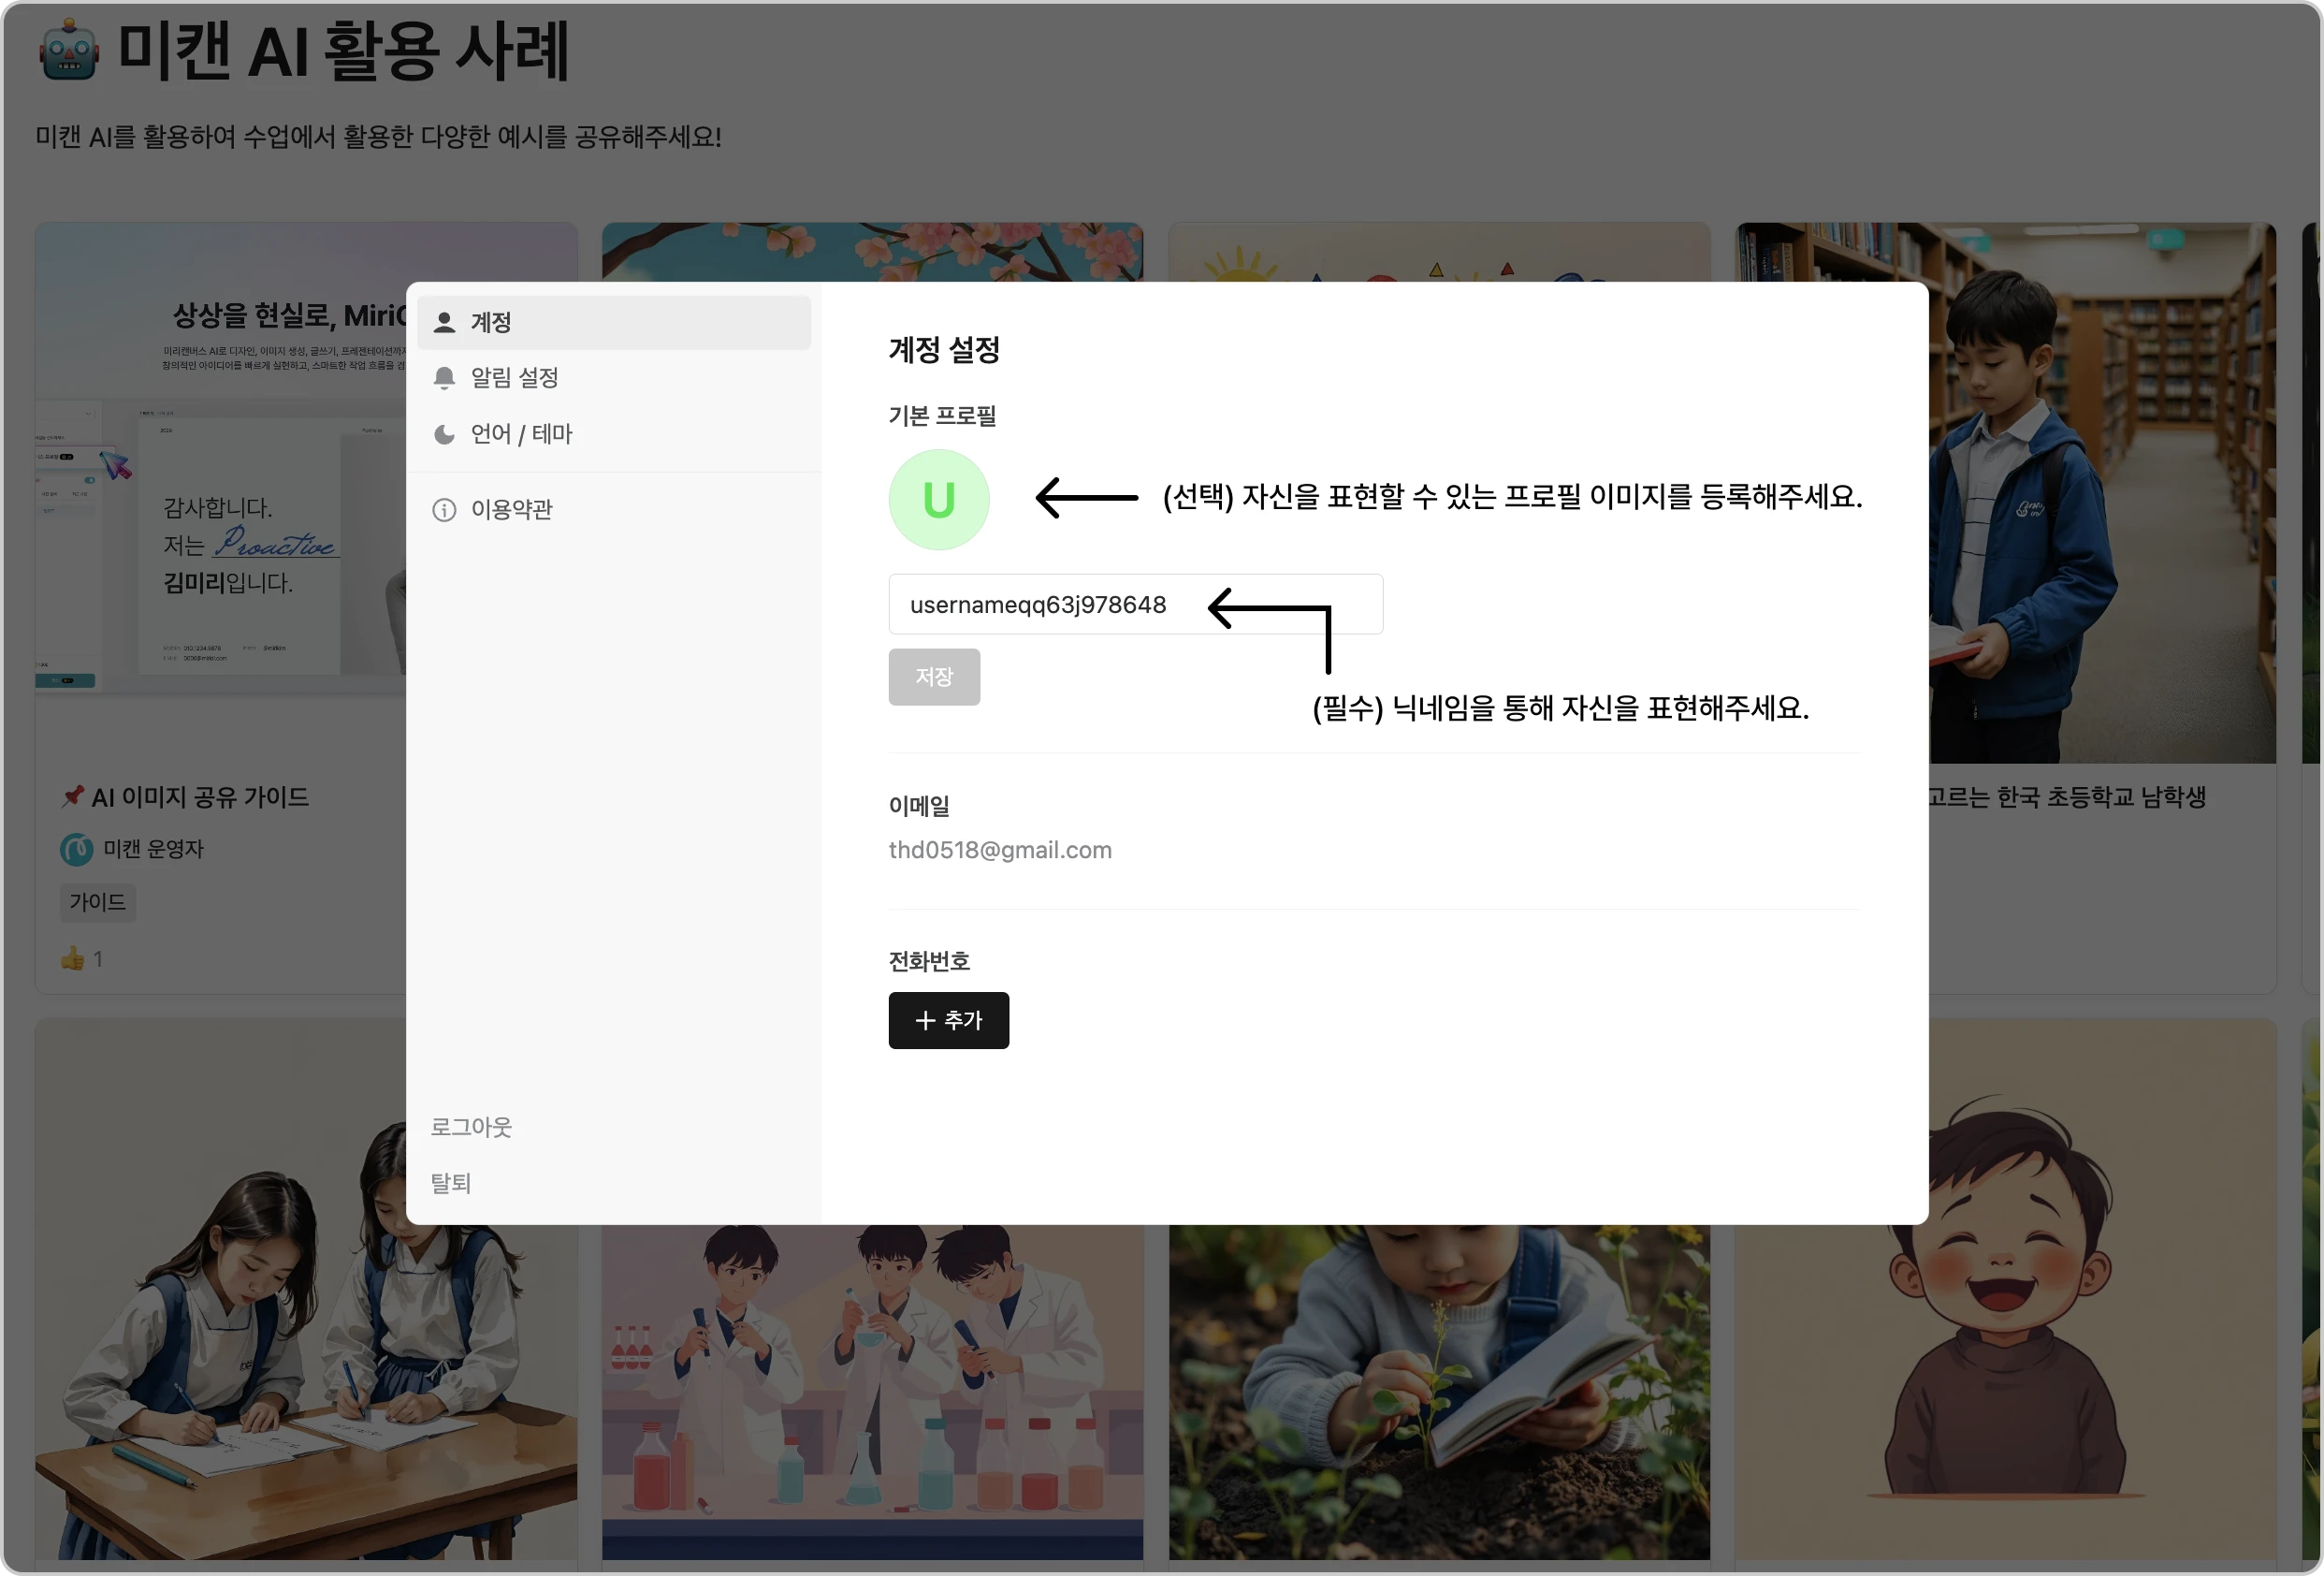Open the child reading in garden thumbnail

pos(1439,1392)
